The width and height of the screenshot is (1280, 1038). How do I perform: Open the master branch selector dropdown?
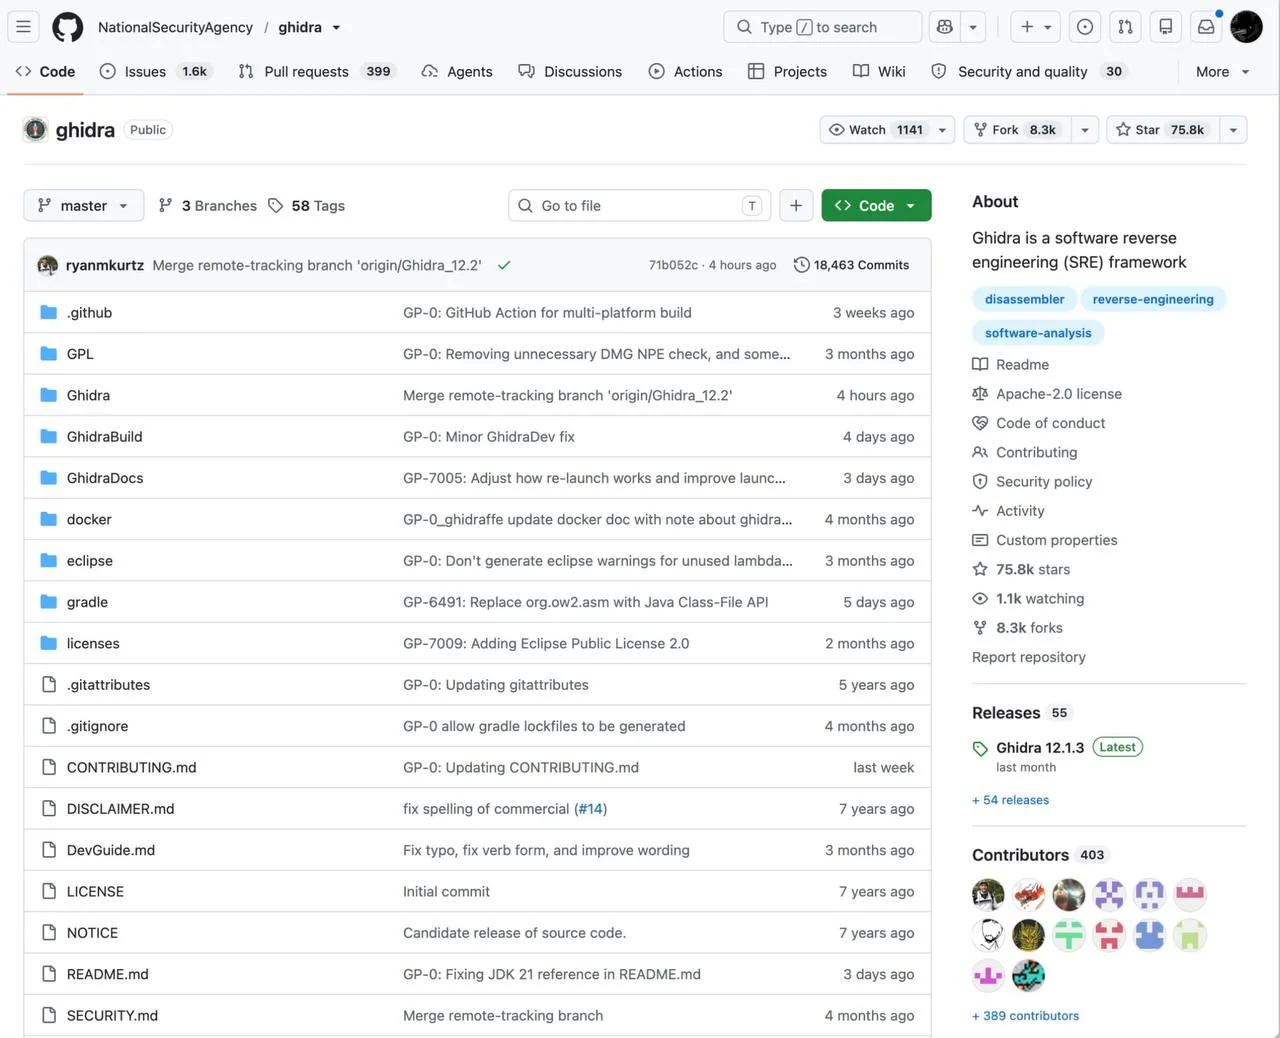pos(84,206)
